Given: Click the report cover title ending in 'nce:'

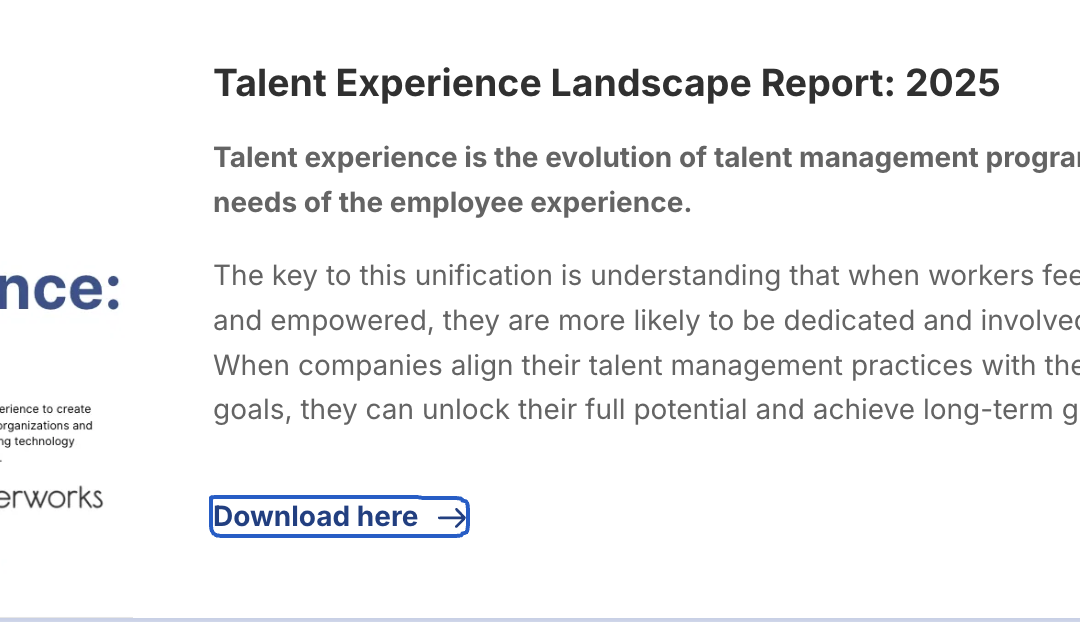Looking at the screenshot, I should [60, 289].
